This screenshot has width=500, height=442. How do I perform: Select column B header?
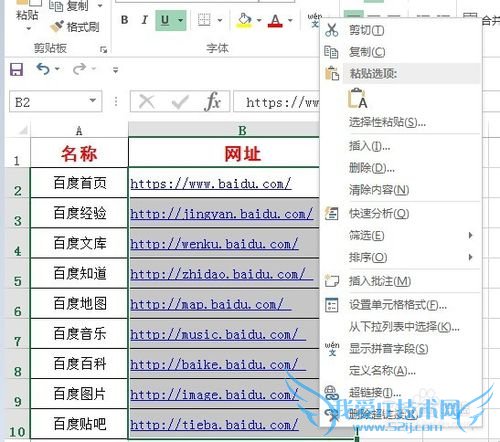pos(224,130)
